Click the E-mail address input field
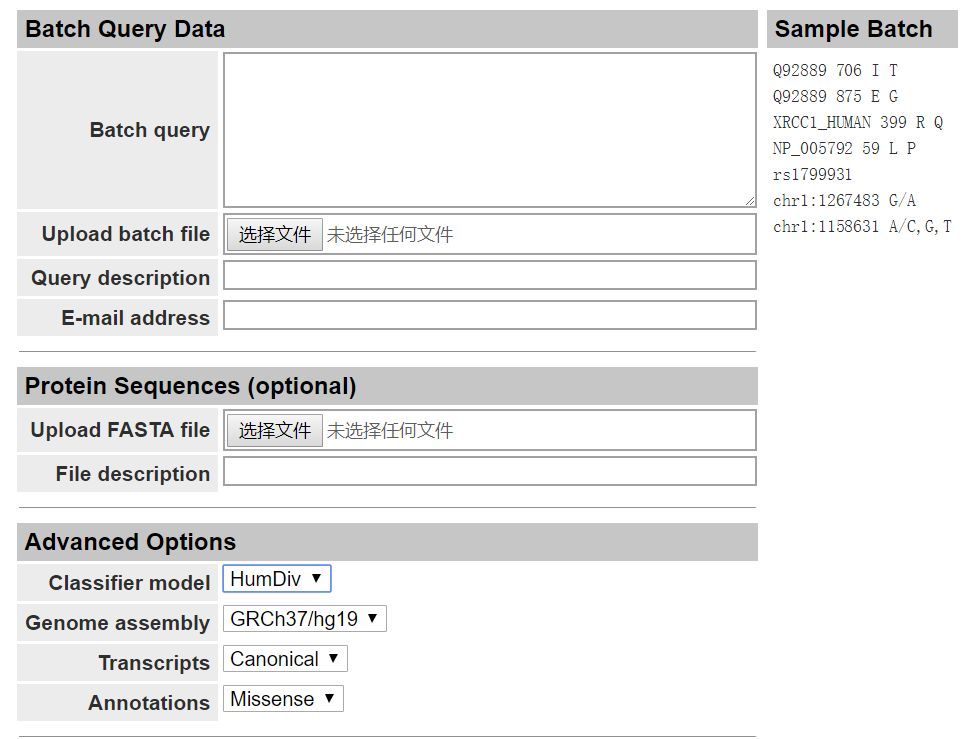962x739 pixels. point(489,316)
